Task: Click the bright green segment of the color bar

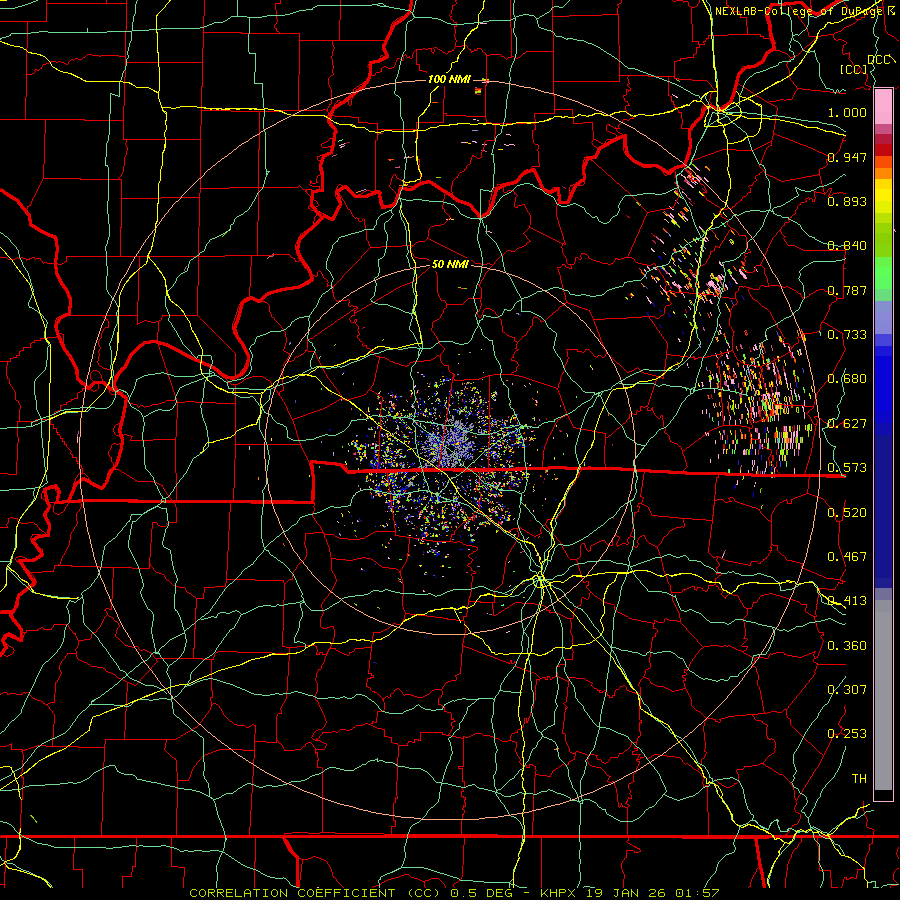Action: pos(883,273)
